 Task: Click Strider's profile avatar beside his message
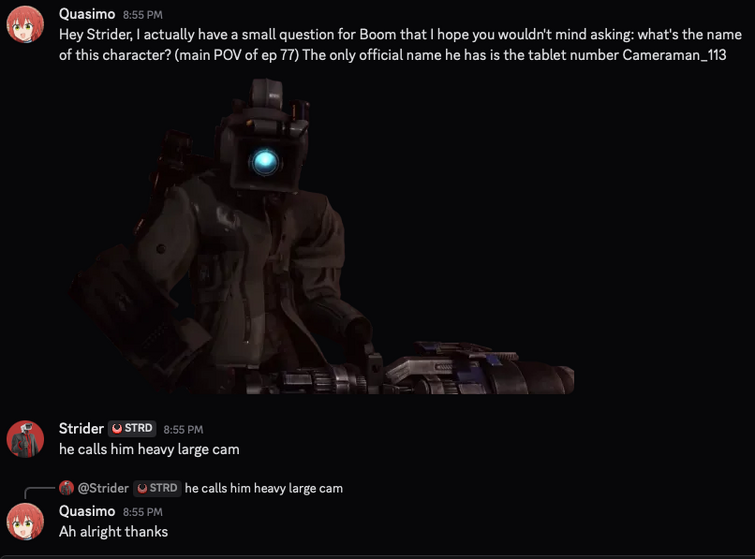25,439
